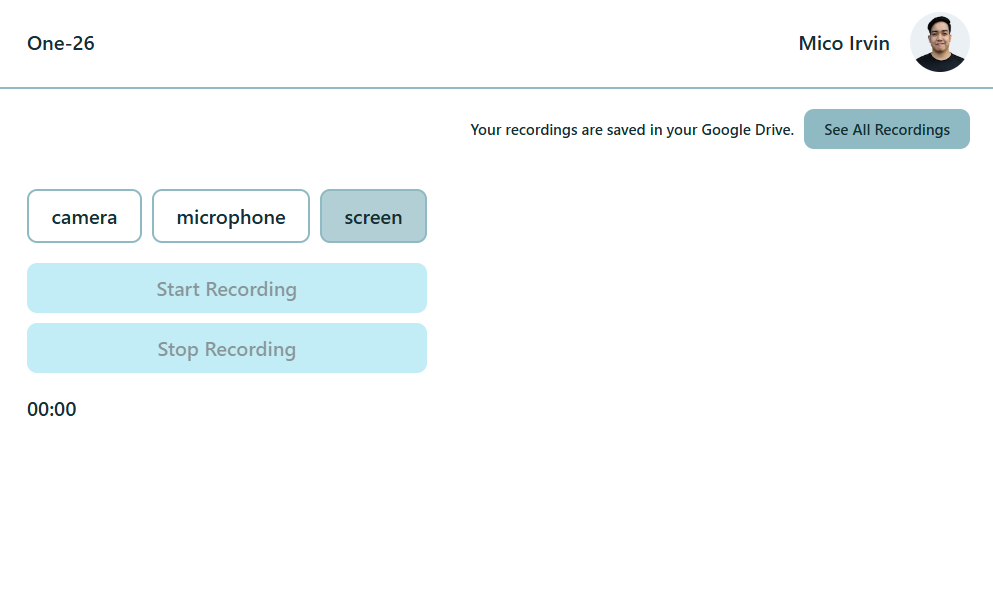993x616 pixels.
Task: Toggle the microphone source button
Action: (x=231, y=217)
